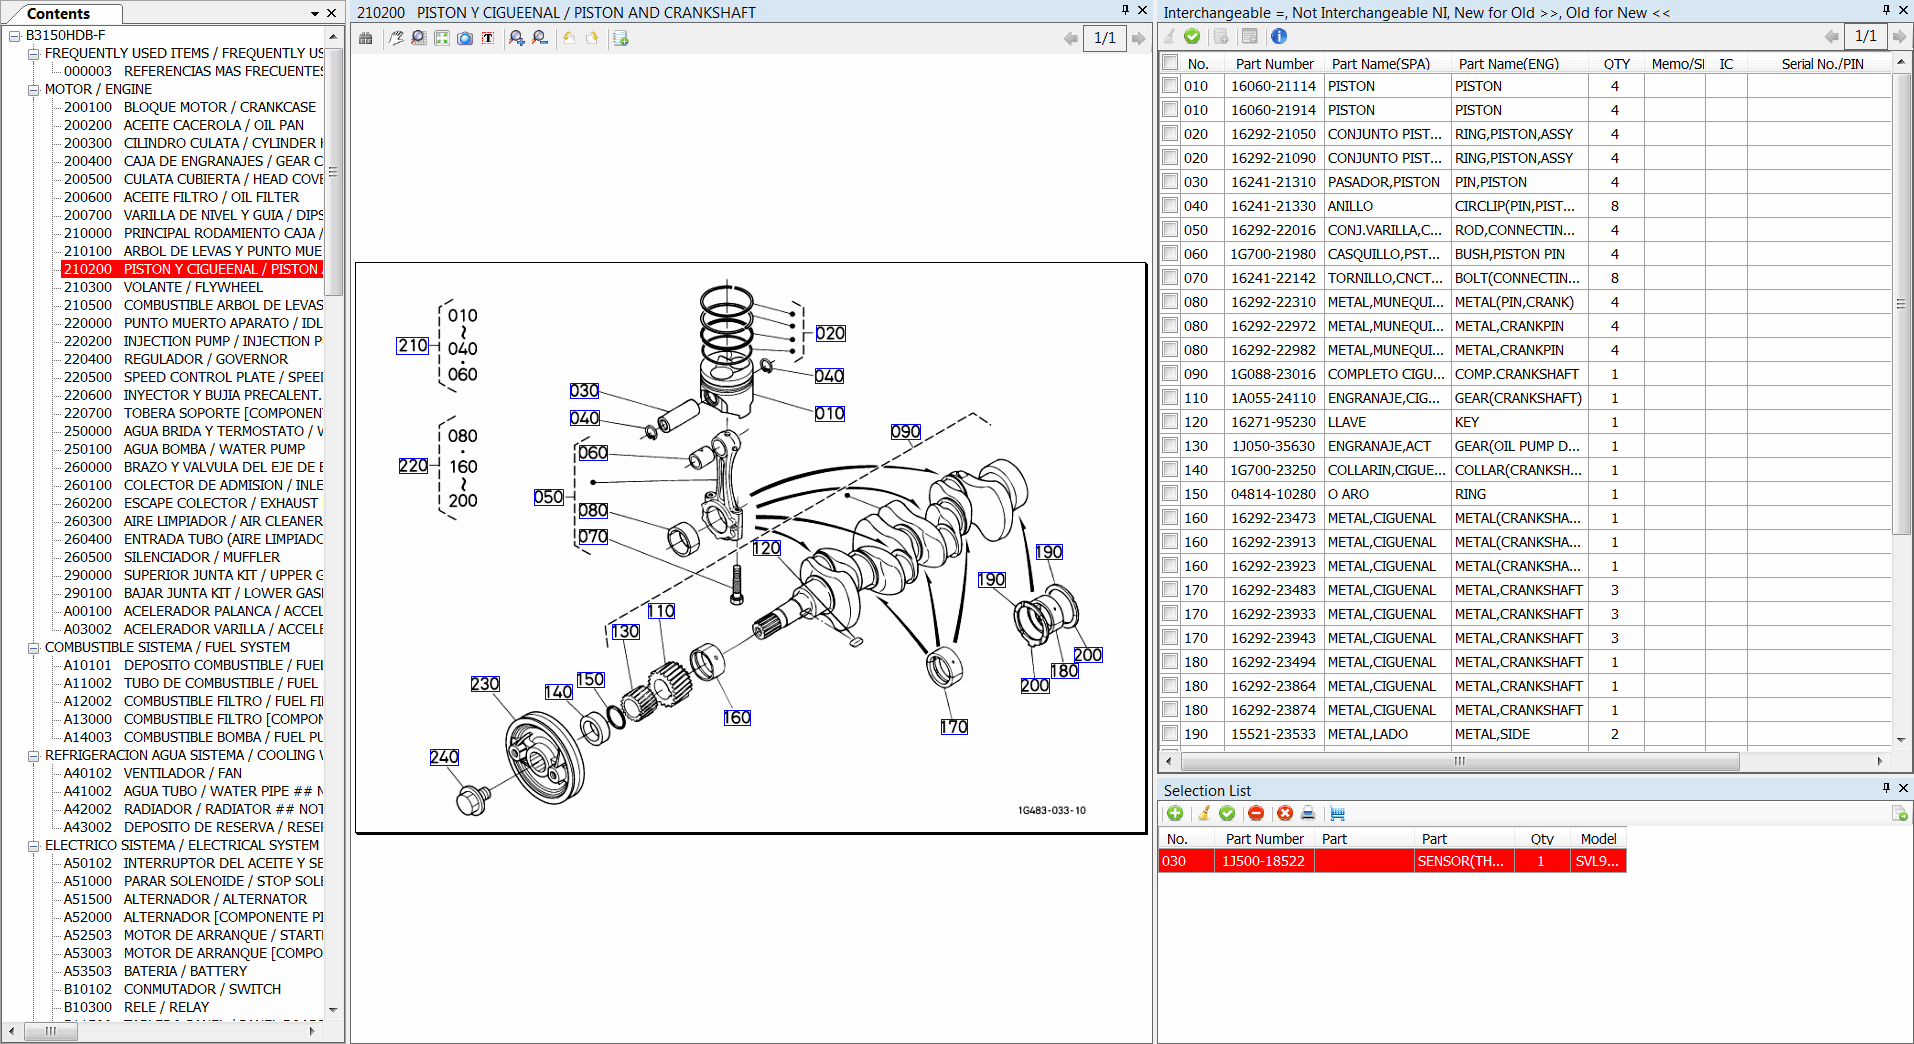Collapse the COMBUSTIBLE SISTEMA / FUEL SYSTEM branch

pos(33,647)
